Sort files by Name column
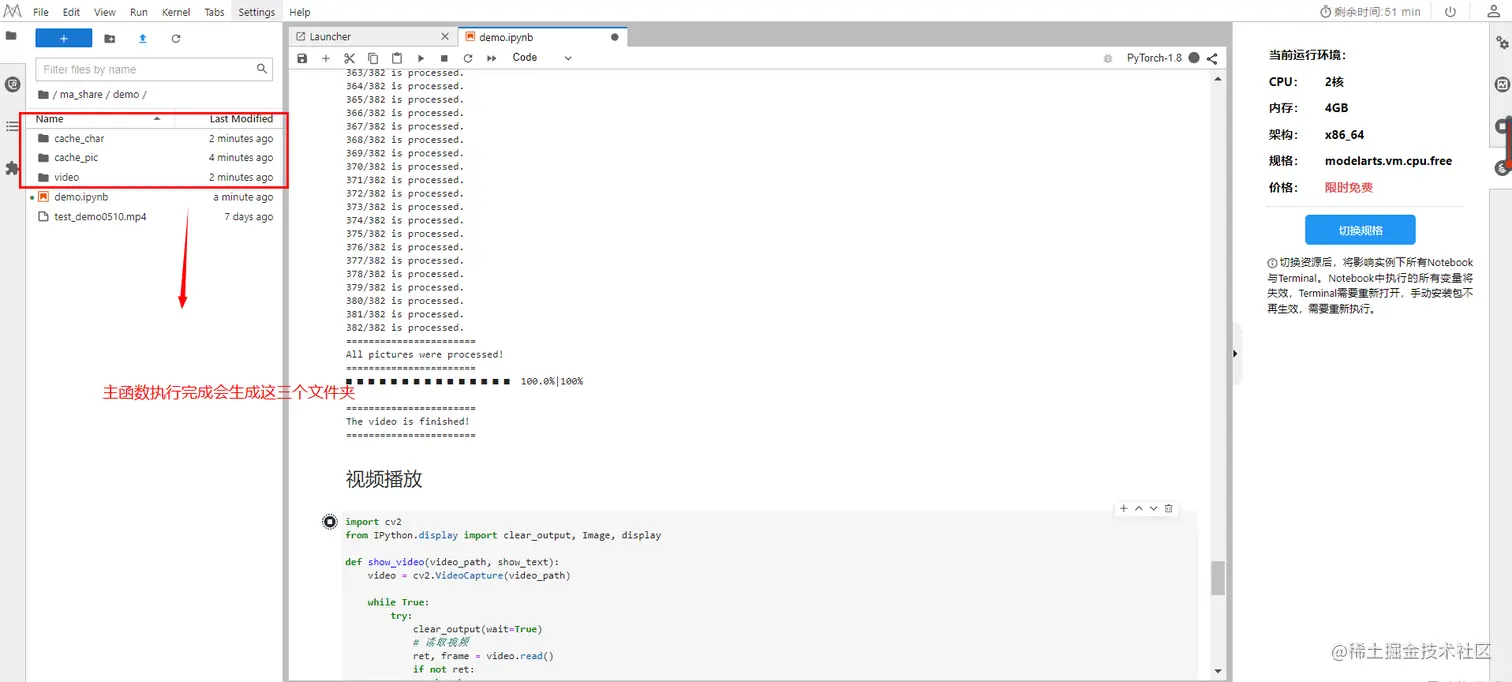This screenshot has width=1512, height=682. pyautogui.click(x=99, y=118)
